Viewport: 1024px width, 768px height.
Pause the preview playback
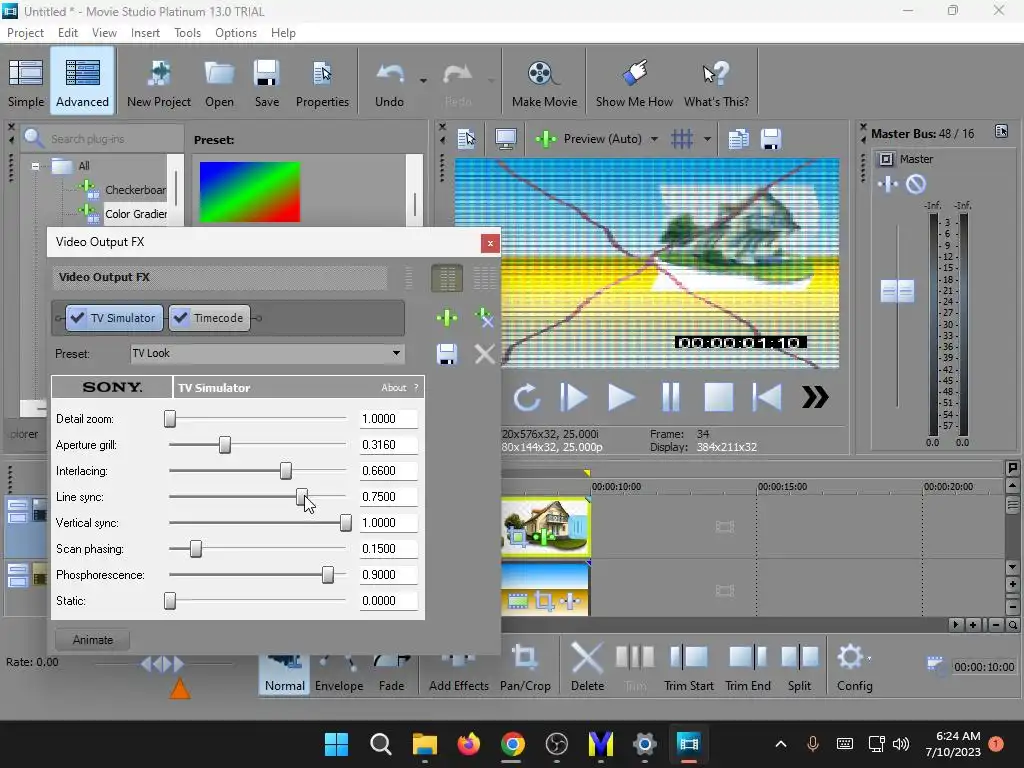(671, 397)
